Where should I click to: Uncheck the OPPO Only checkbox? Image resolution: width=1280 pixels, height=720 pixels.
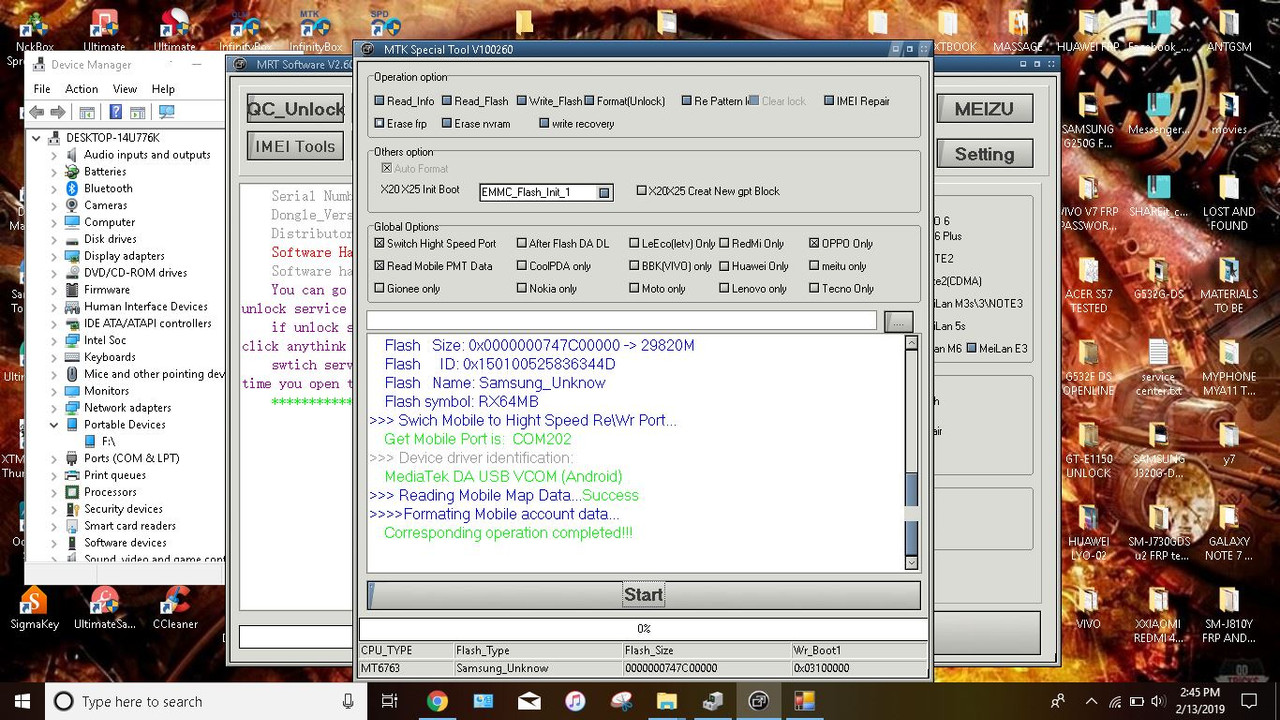click(x=841, y=243)
